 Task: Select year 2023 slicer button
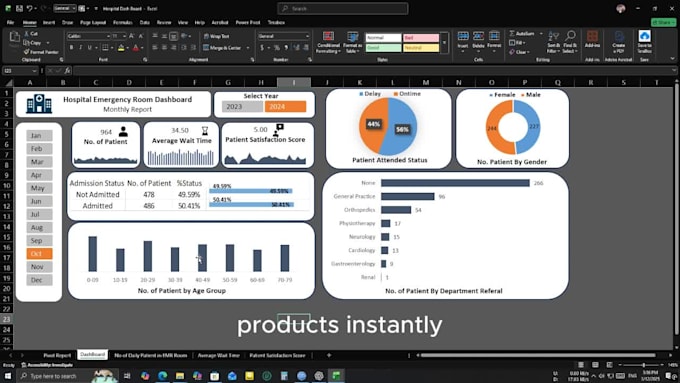pos(242,106)
